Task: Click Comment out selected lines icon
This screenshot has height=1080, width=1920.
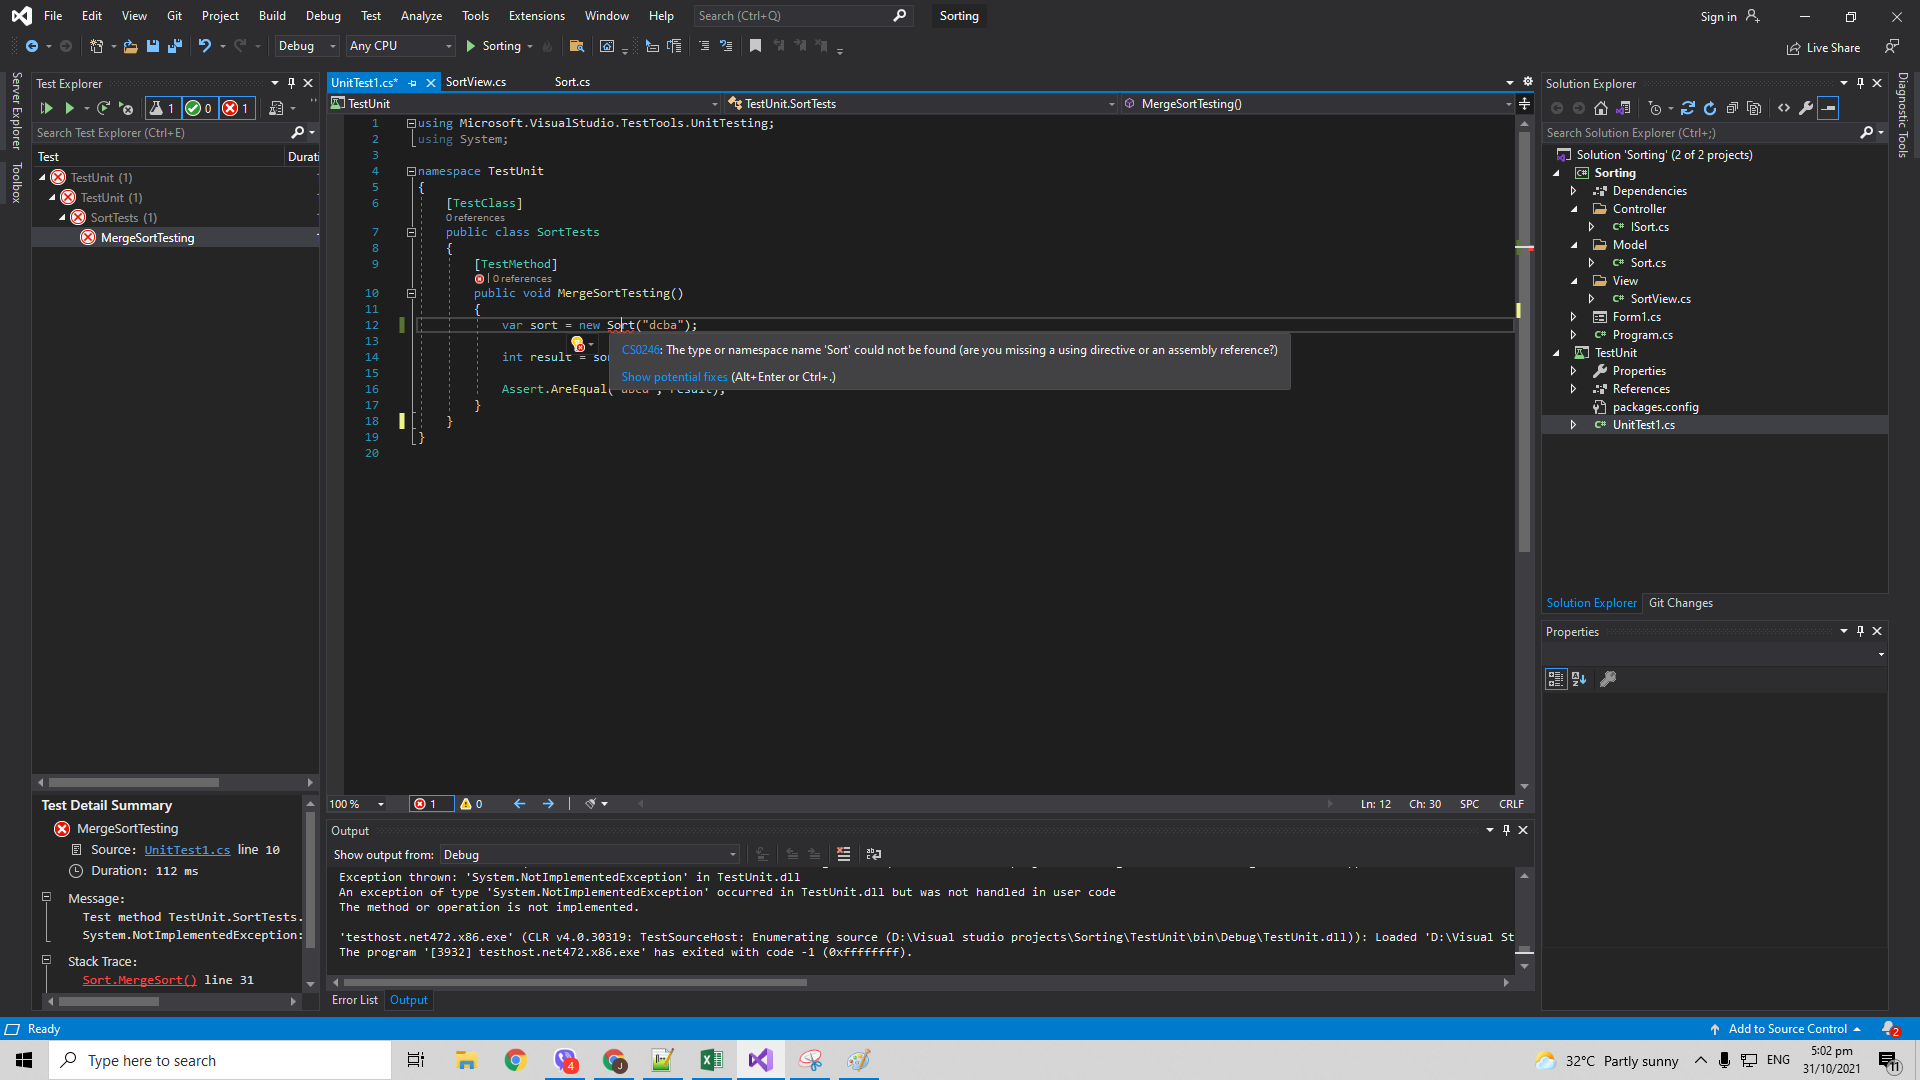Action: click(704, 46)
